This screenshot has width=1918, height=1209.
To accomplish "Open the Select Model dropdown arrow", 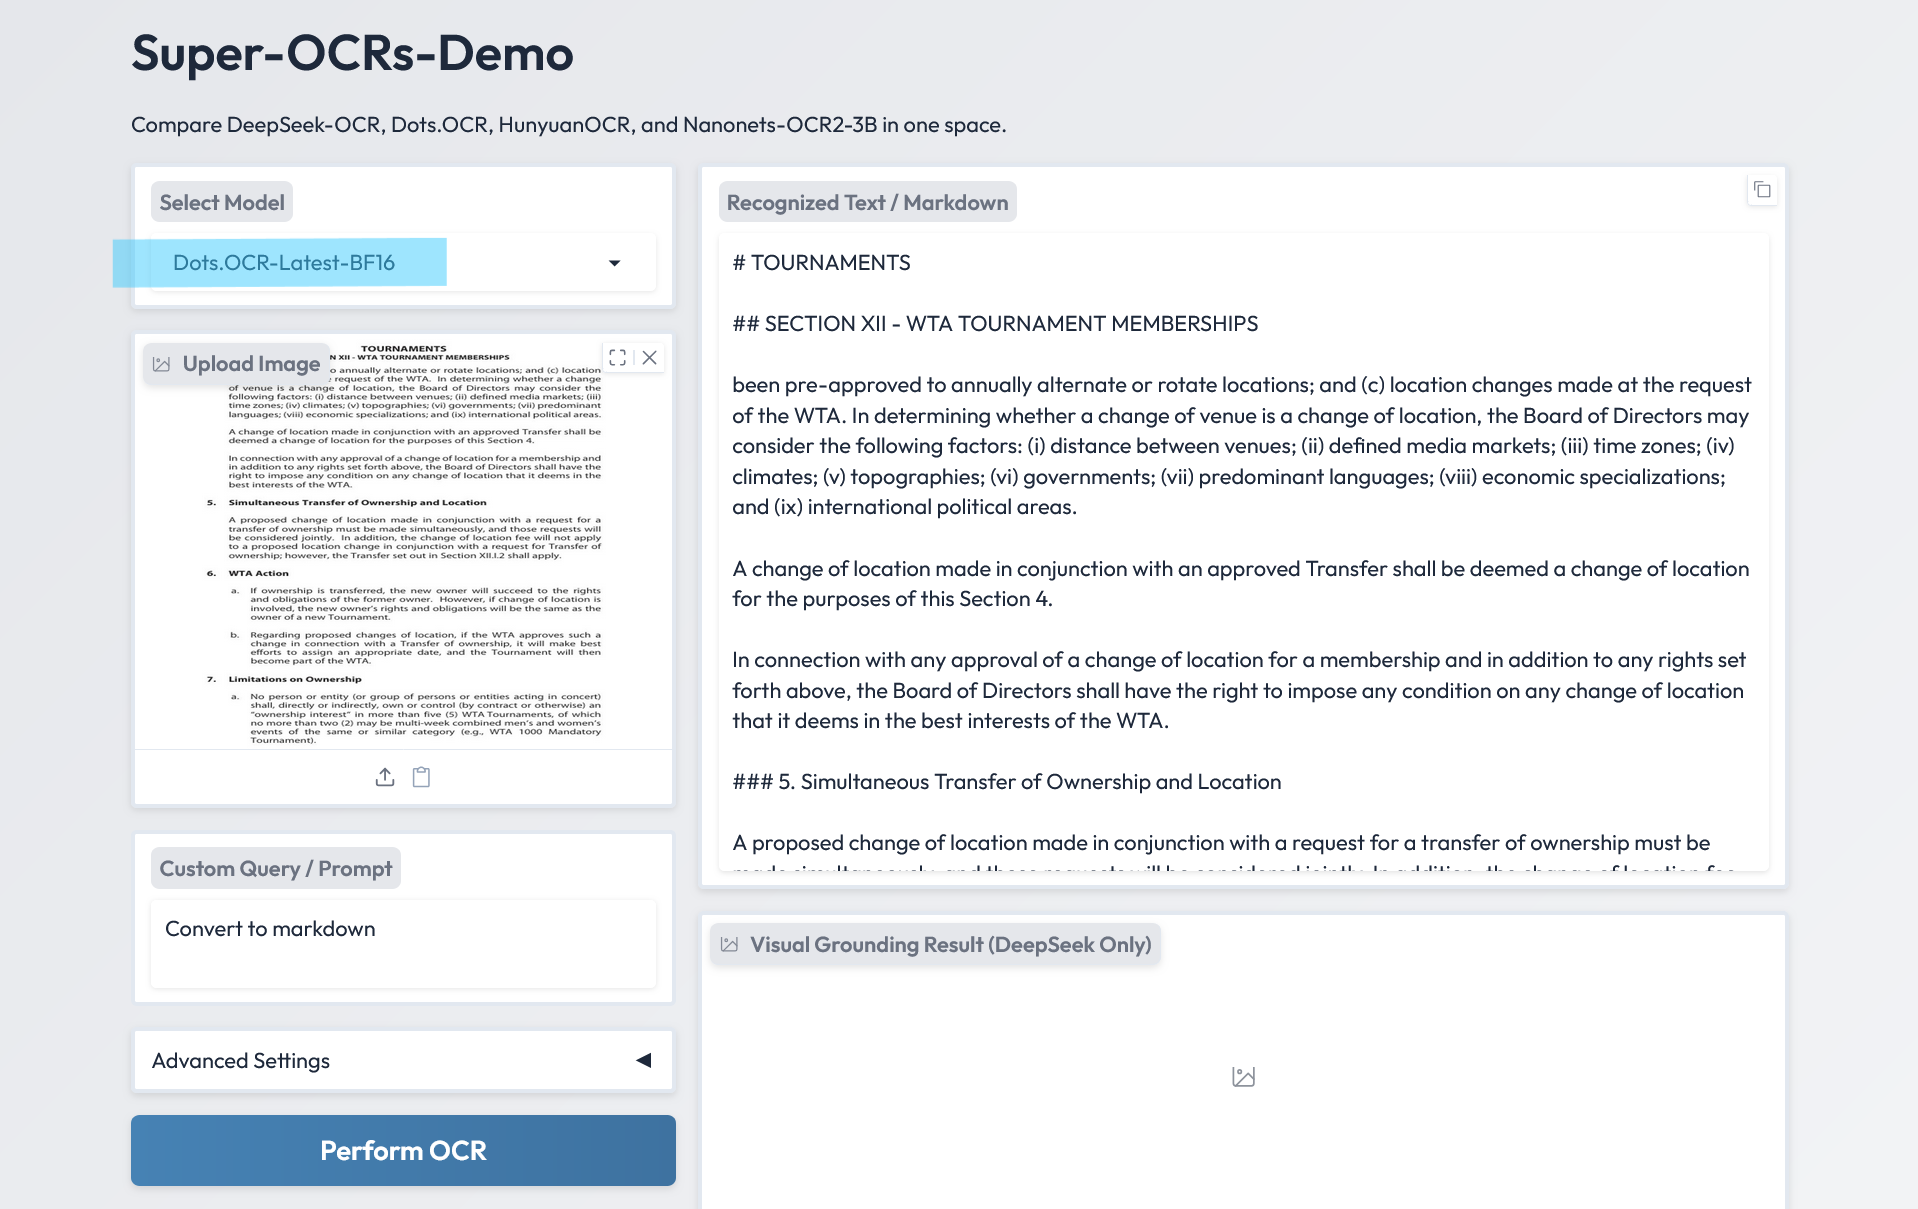I will (x=614, y=263).
